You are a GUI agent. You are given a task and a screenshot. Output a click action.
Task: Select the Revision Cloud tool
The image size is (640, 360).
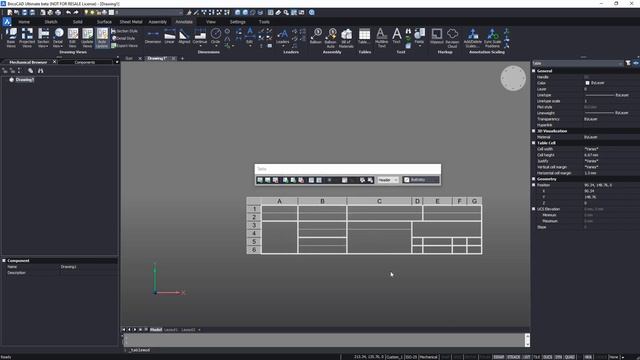[x=452, y=38]
